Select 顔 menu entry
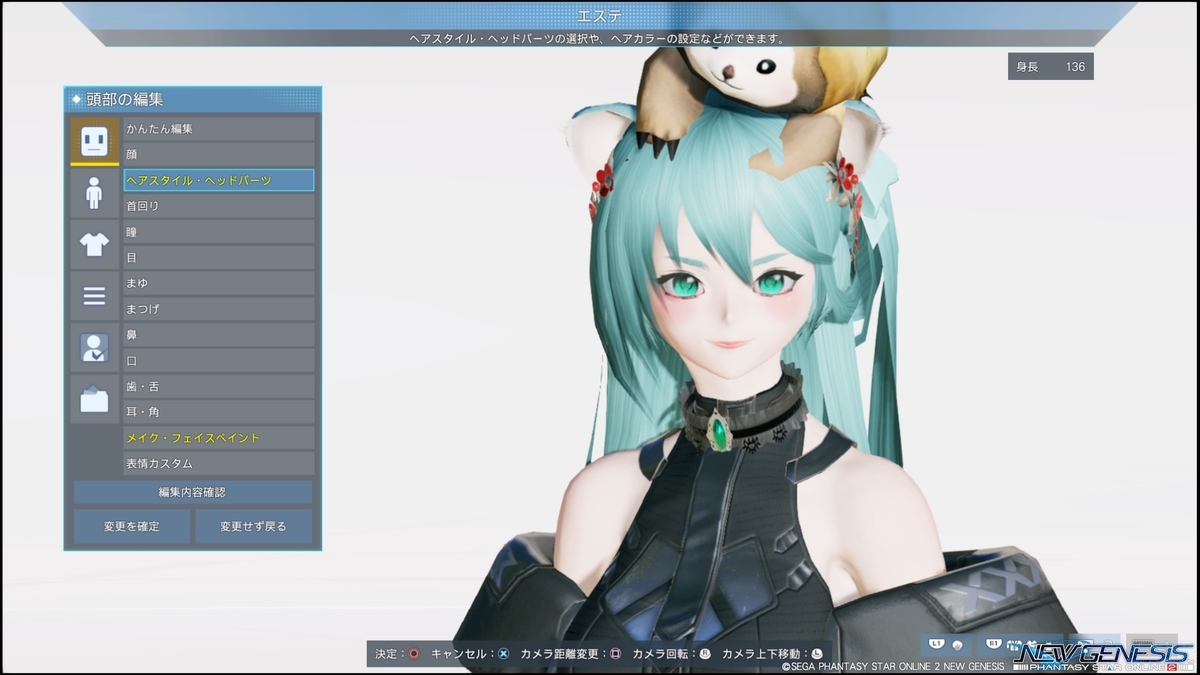The height and width of the screenshot is (675, 1200). (218, 154)
